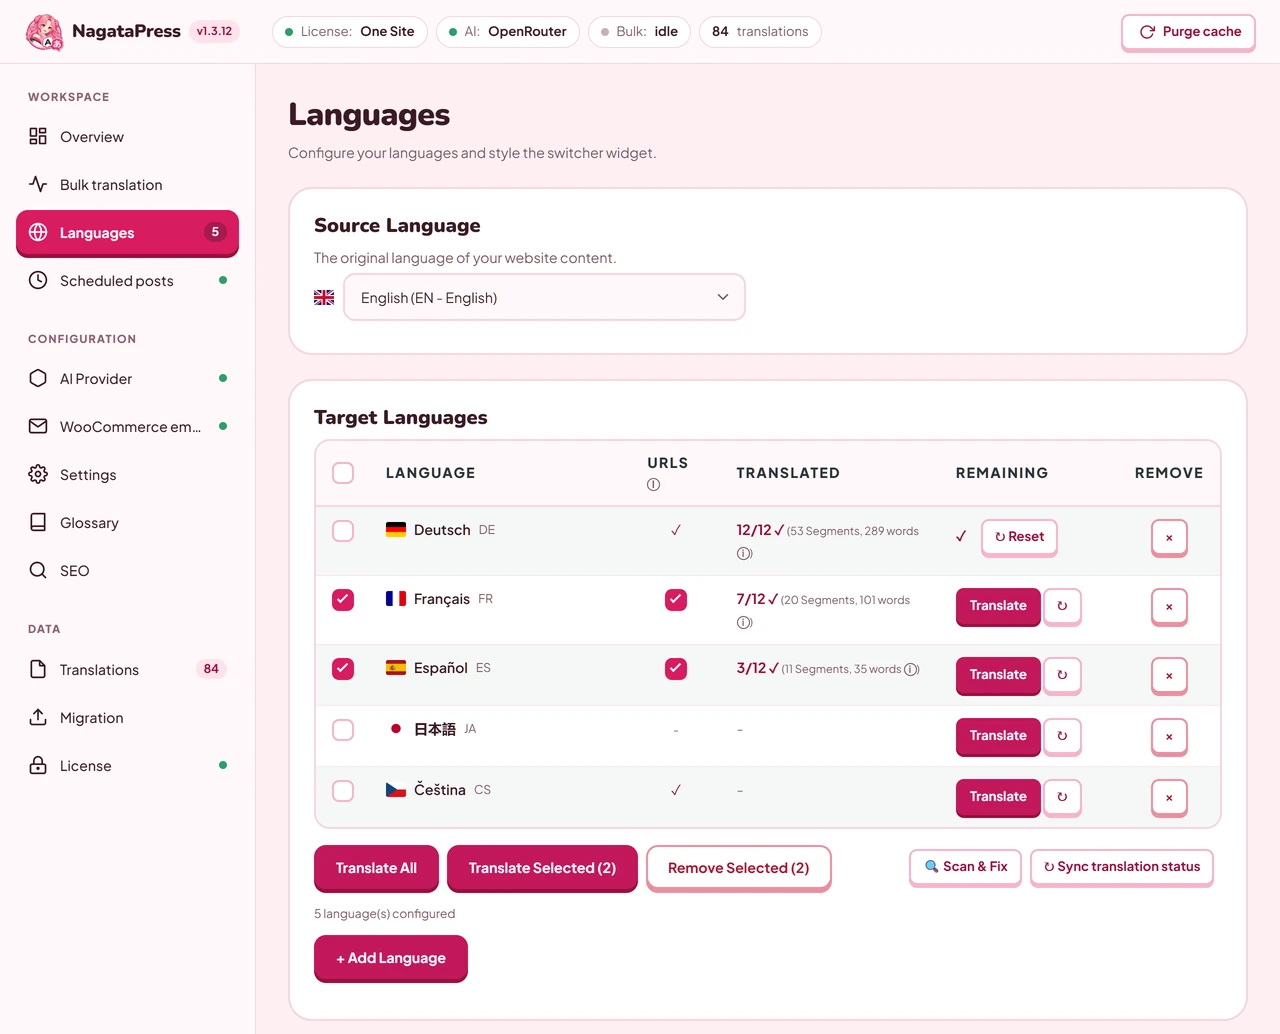Viewport: 1280px width, 1034px height.
Task: Check the Čeština row checkbox
Action: [343, 791]
